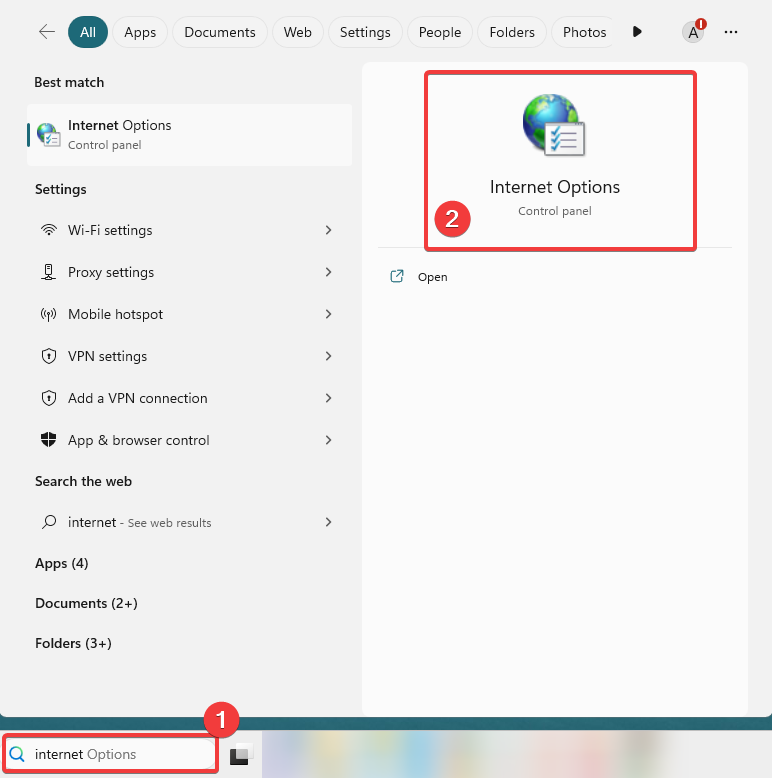Open Mobile hotspot result
This screenshot has height=778, width=772.
click(x=190, y=314)
